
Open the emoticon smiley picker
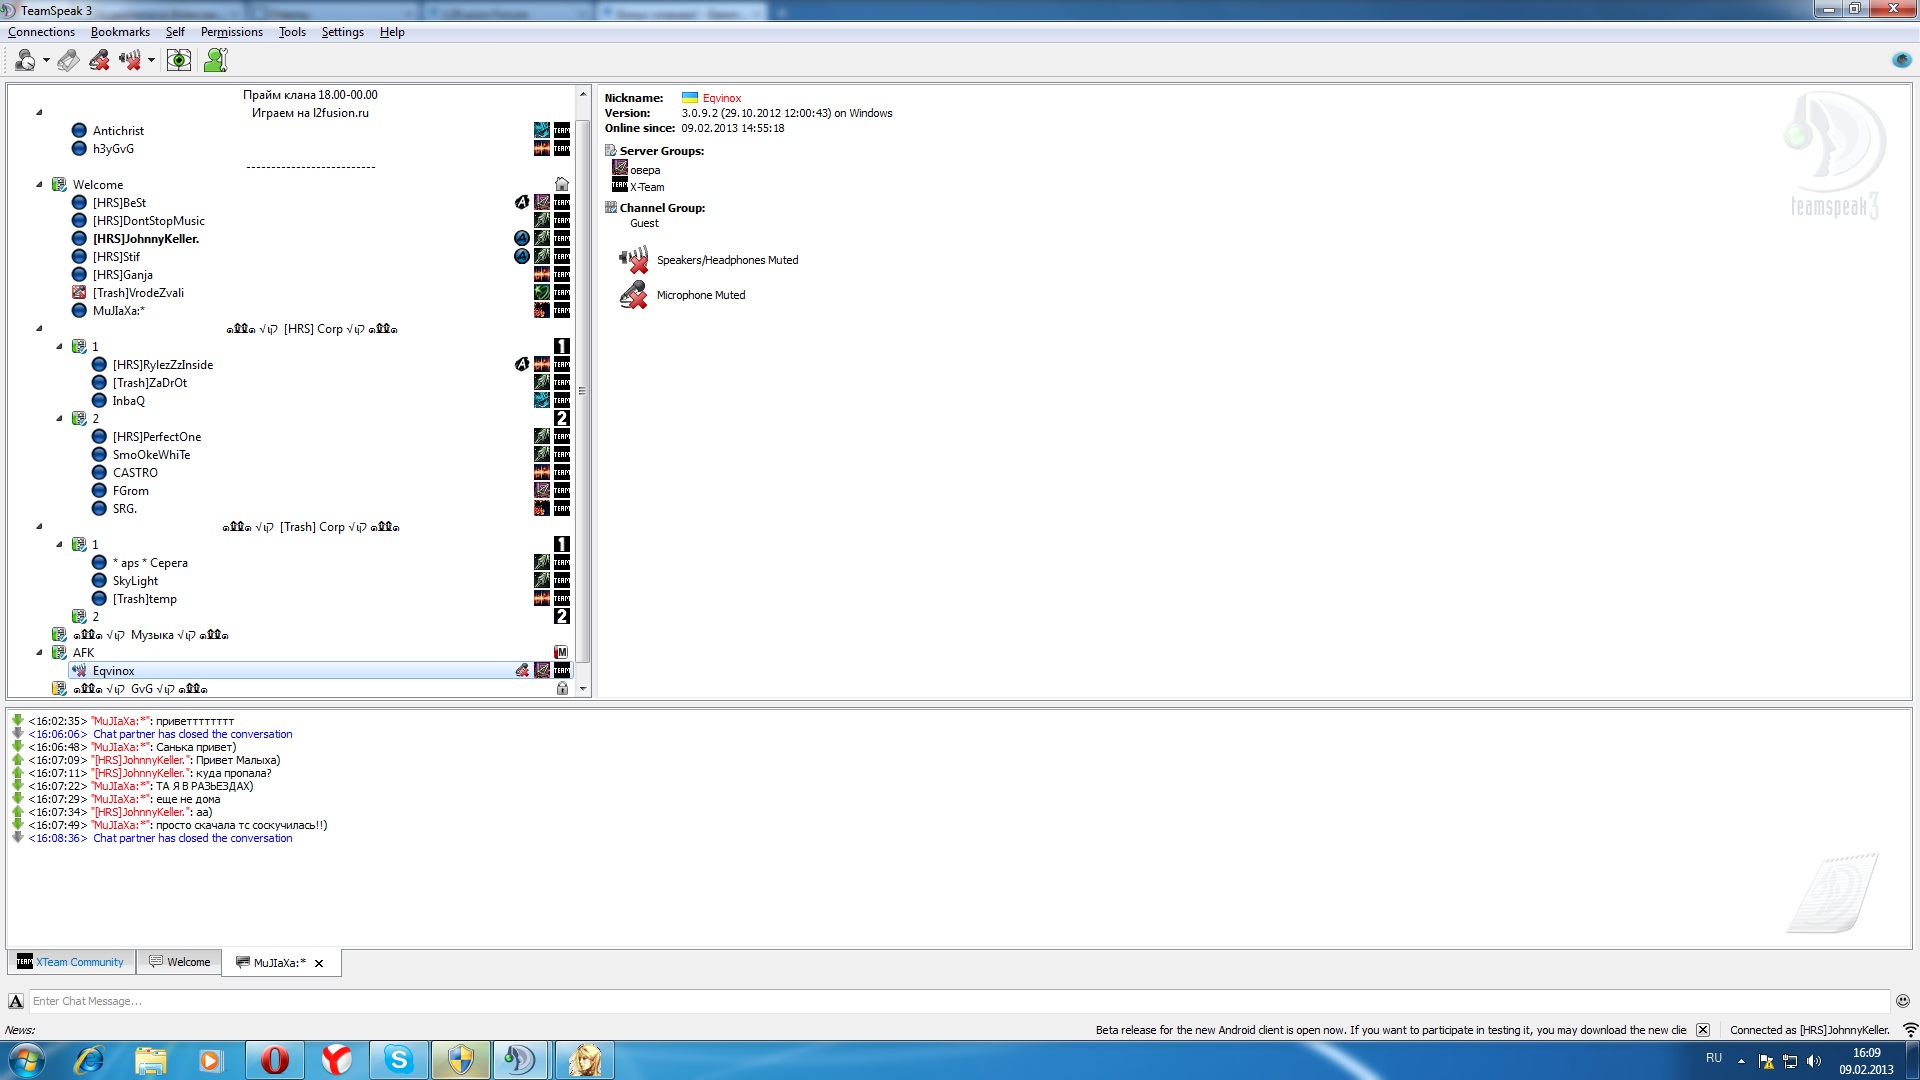pyautogui.click(x=1902, y=1001)
